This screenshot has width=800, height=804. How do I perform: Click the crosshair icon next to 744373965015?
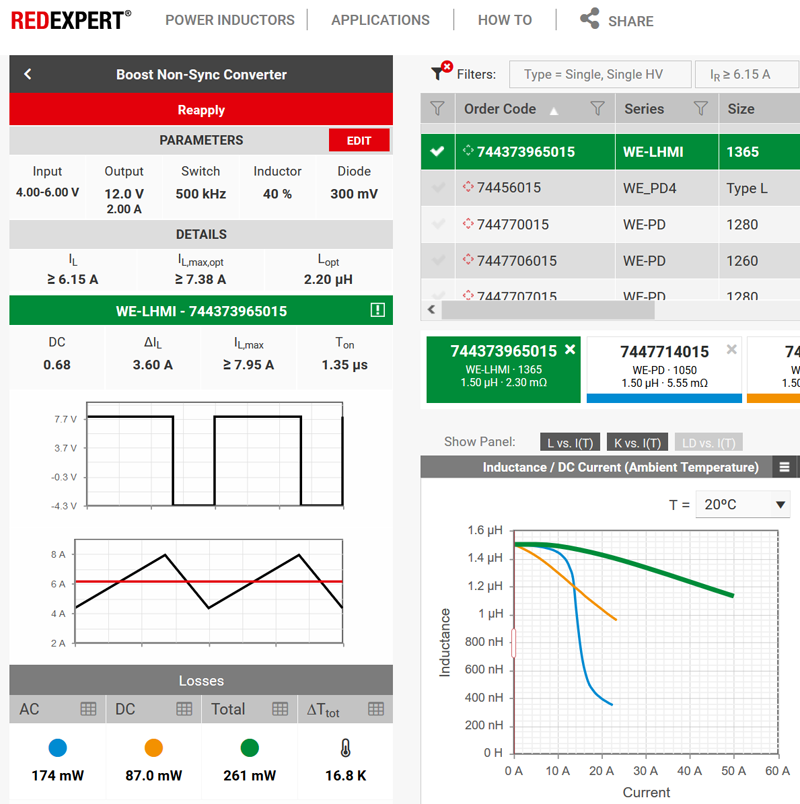pos(468,150)
